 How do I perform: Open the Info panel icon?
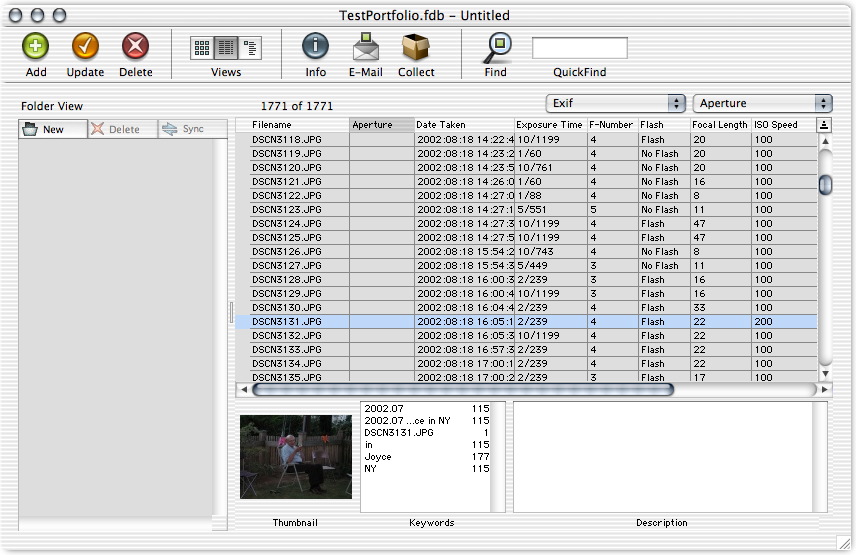[x=315, y=47]
